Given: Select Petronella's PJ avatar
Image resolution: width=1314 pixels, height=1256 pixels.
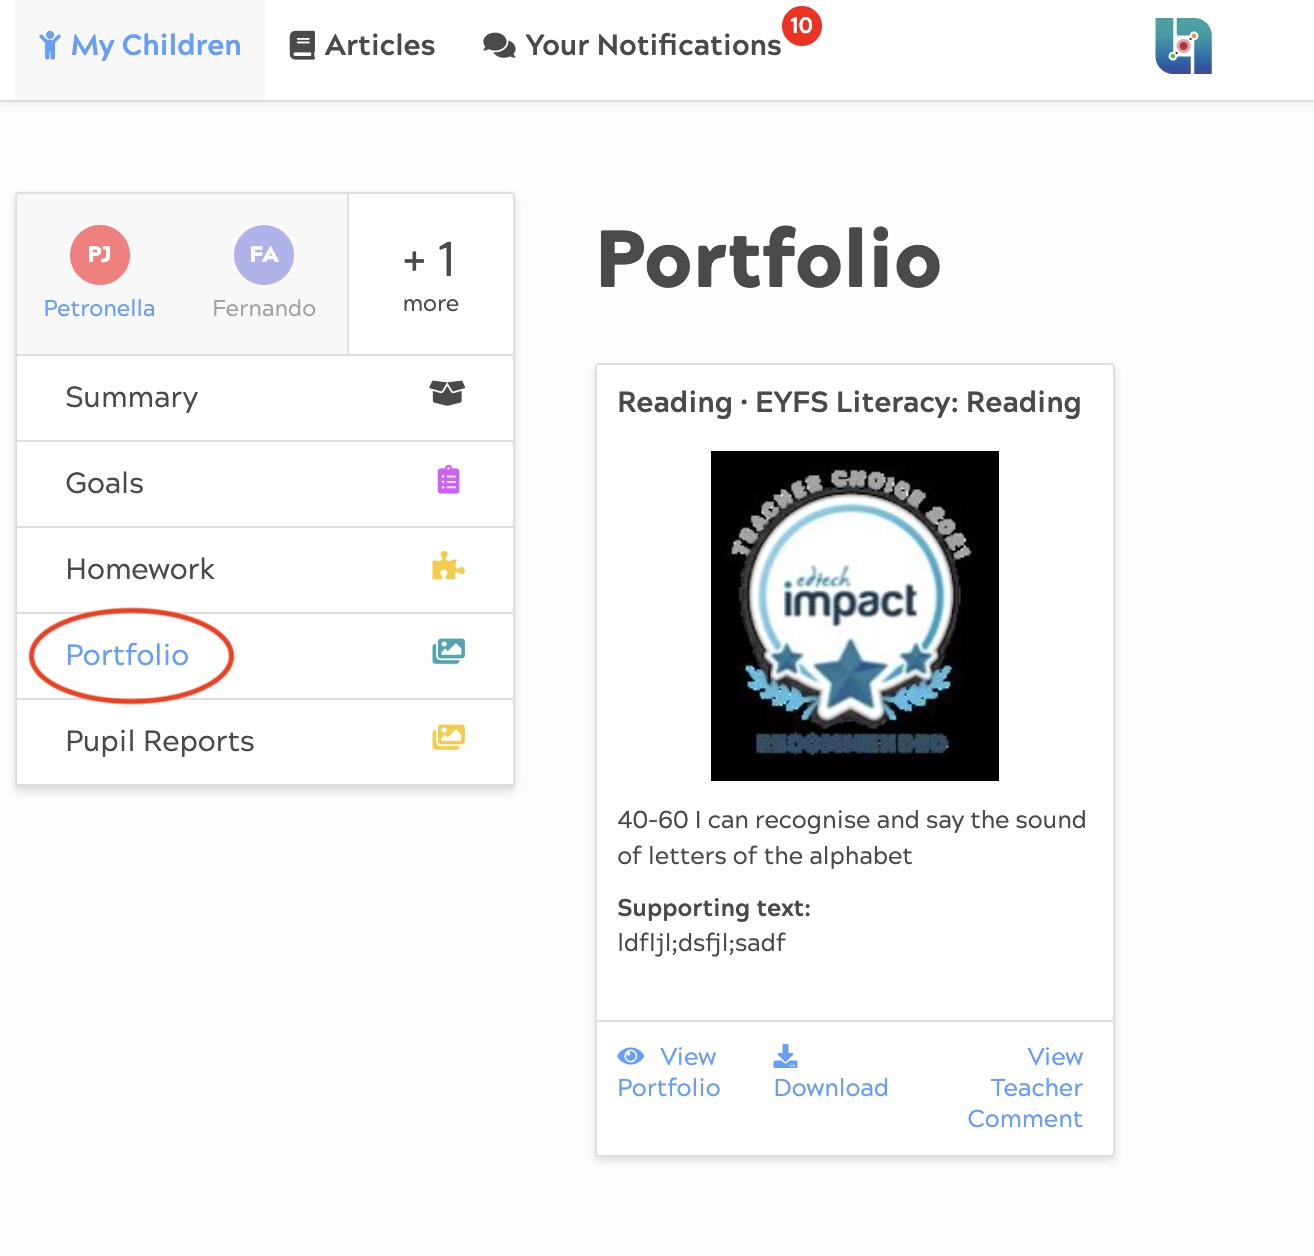Looking at the screenshot, I should (99, 255).
